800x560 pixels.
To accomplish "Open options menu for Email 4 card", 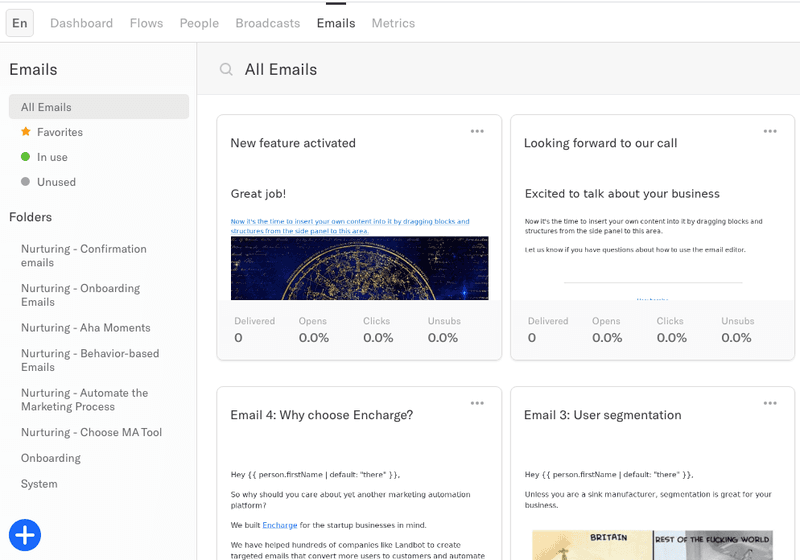I will click(x=477, y=403).
